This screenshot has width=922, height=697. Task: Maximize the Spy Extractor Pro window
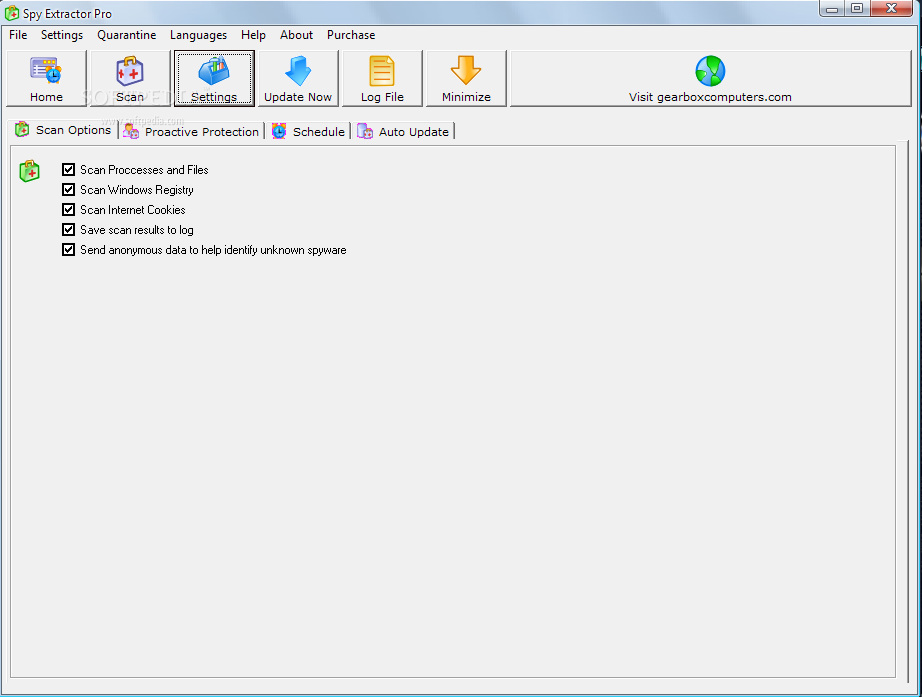click(x=857, y=8)
